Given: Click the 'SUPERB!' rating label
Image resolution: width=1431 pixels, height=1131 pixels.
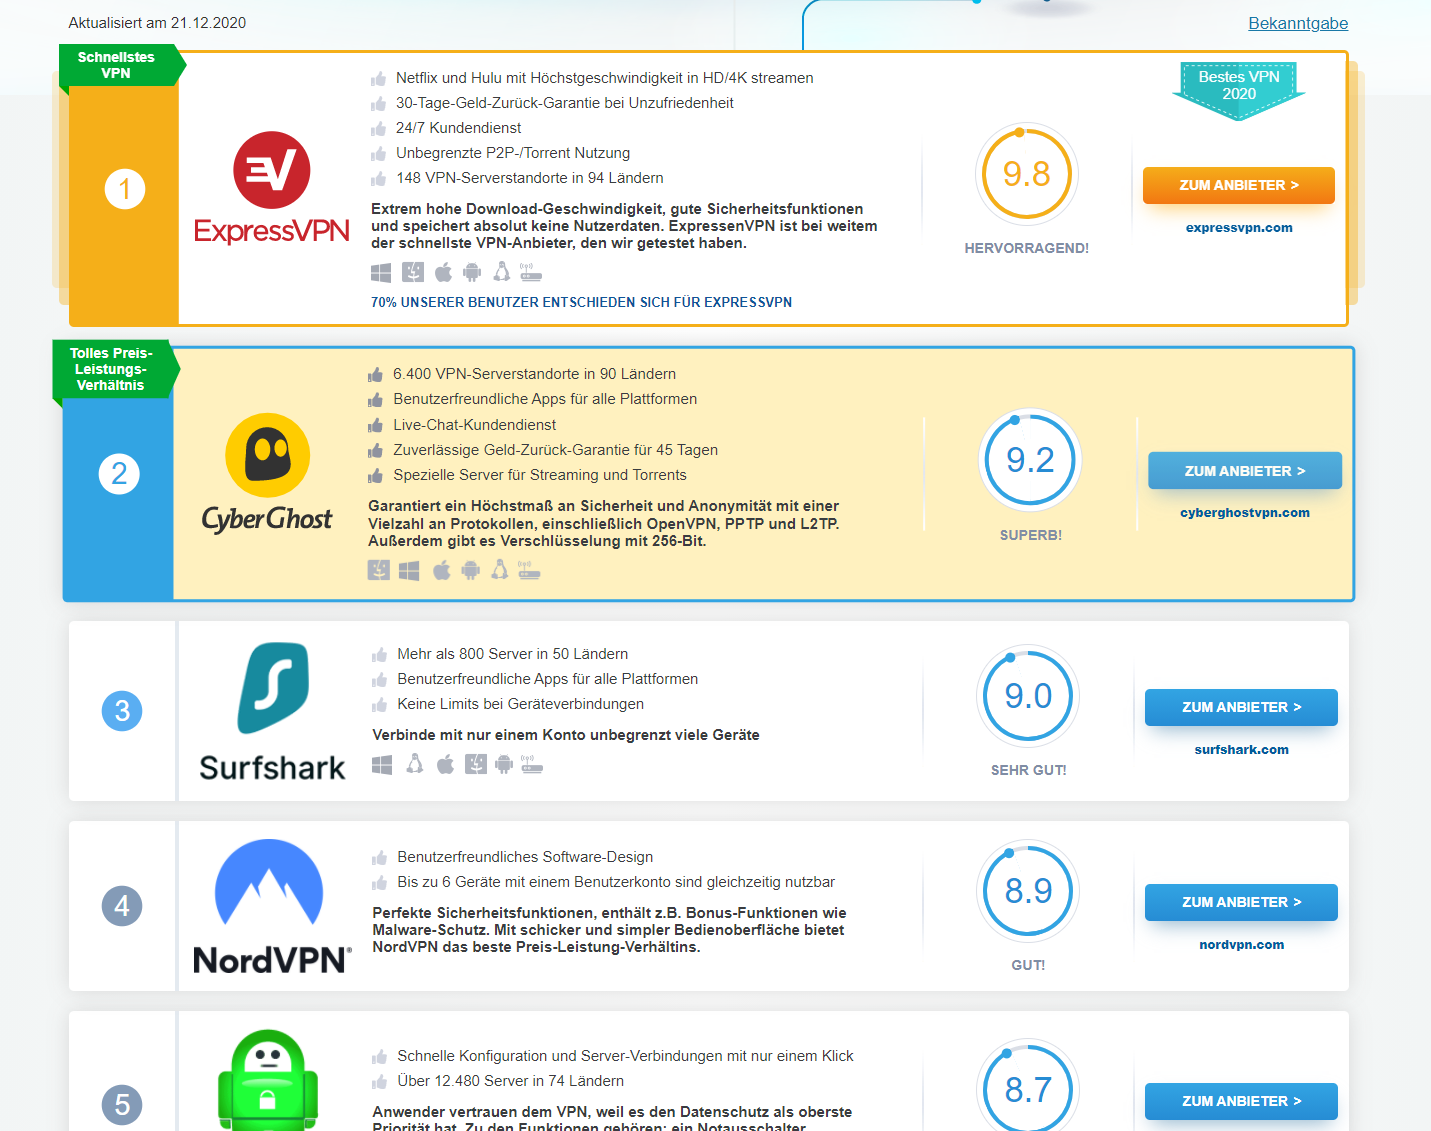Looking at the screenshot, I should [x=1031, y=535].
